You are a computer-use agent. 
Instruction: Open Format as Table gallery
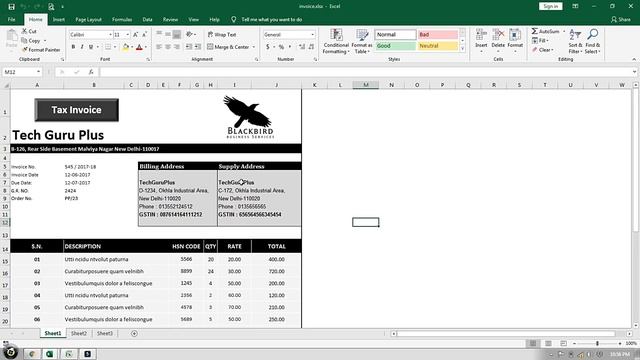coord(362,41)
